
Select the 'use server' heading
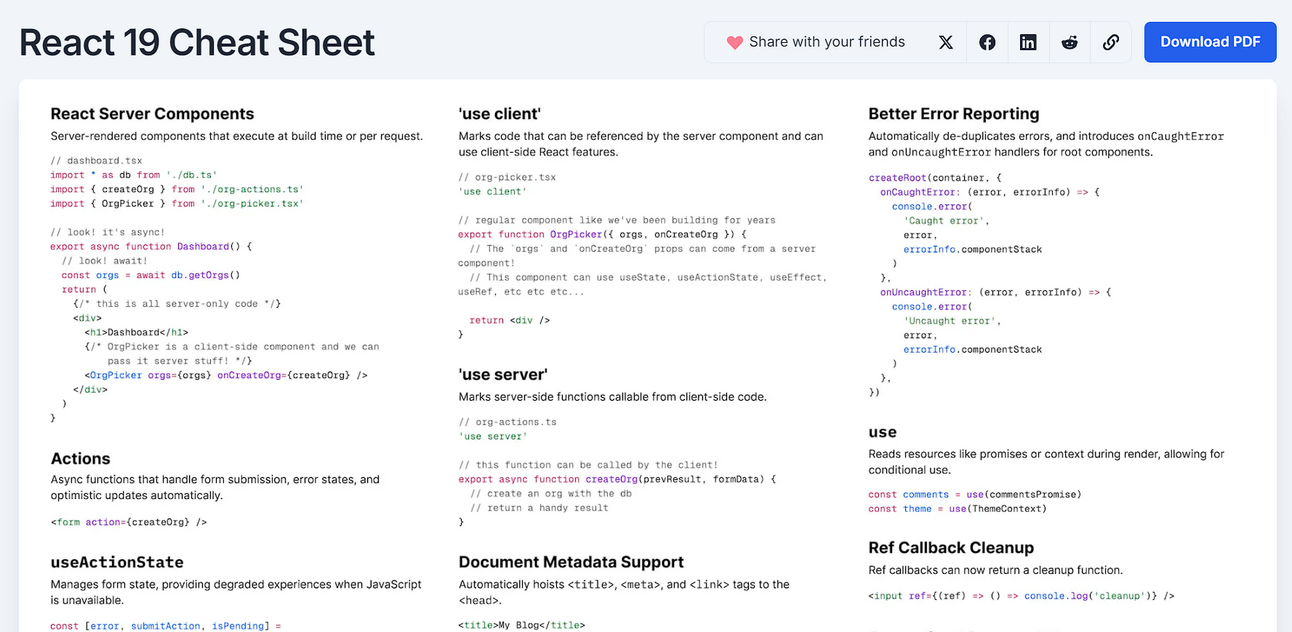click(x=503, y=375)
